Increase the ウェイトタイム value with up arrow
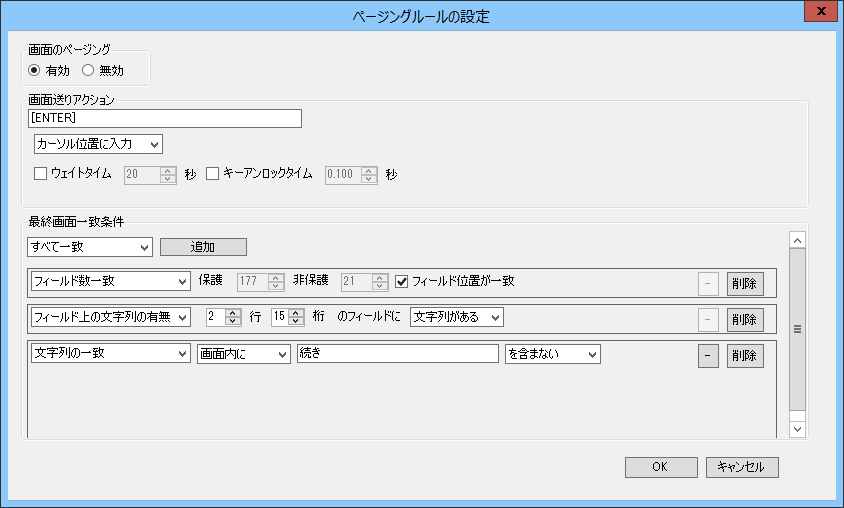Image resolution: width=844 pixels, height=508 pixels. [168, 170]
